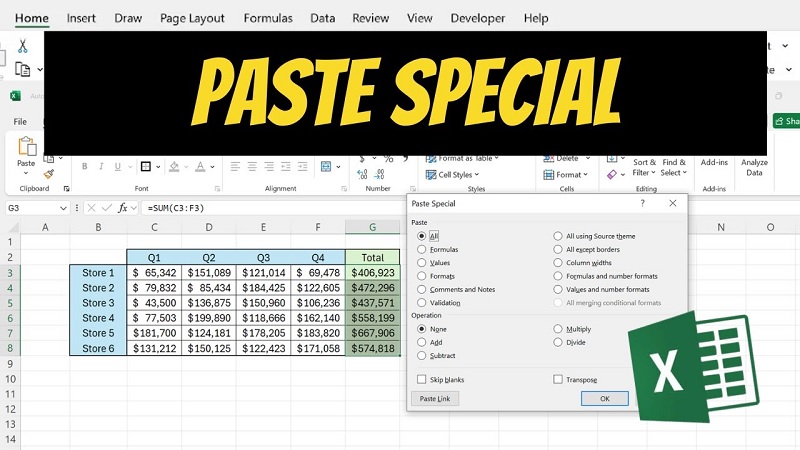Open Name Box dropdown for G3
The height and width of the screenshot is (450, 800).
(x=63, y=208)
